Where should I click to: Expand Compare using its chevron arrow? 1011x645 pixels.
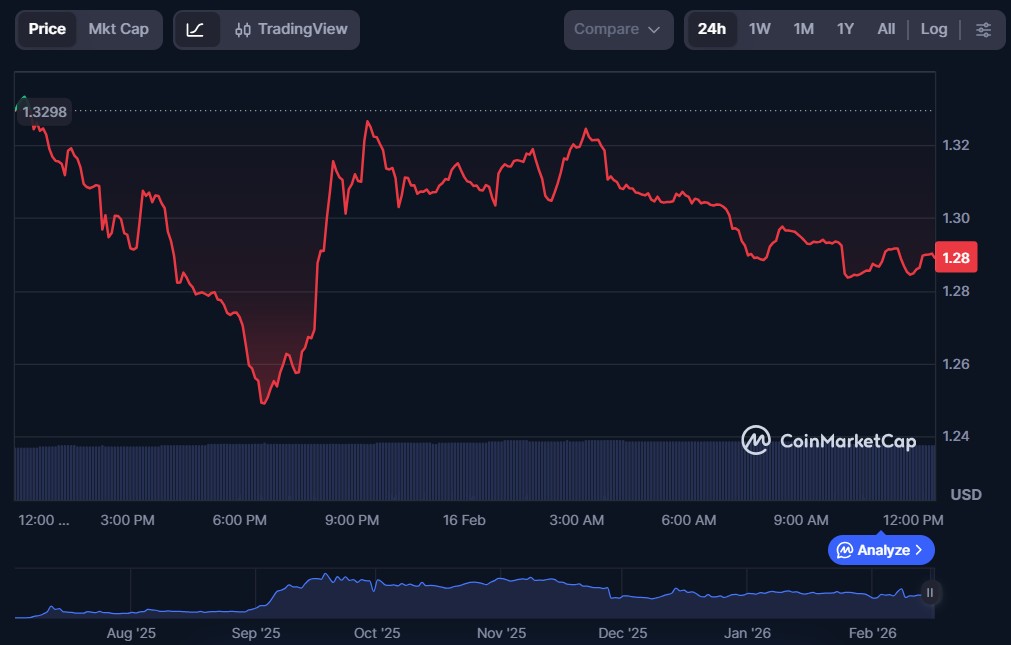[655, 30]
